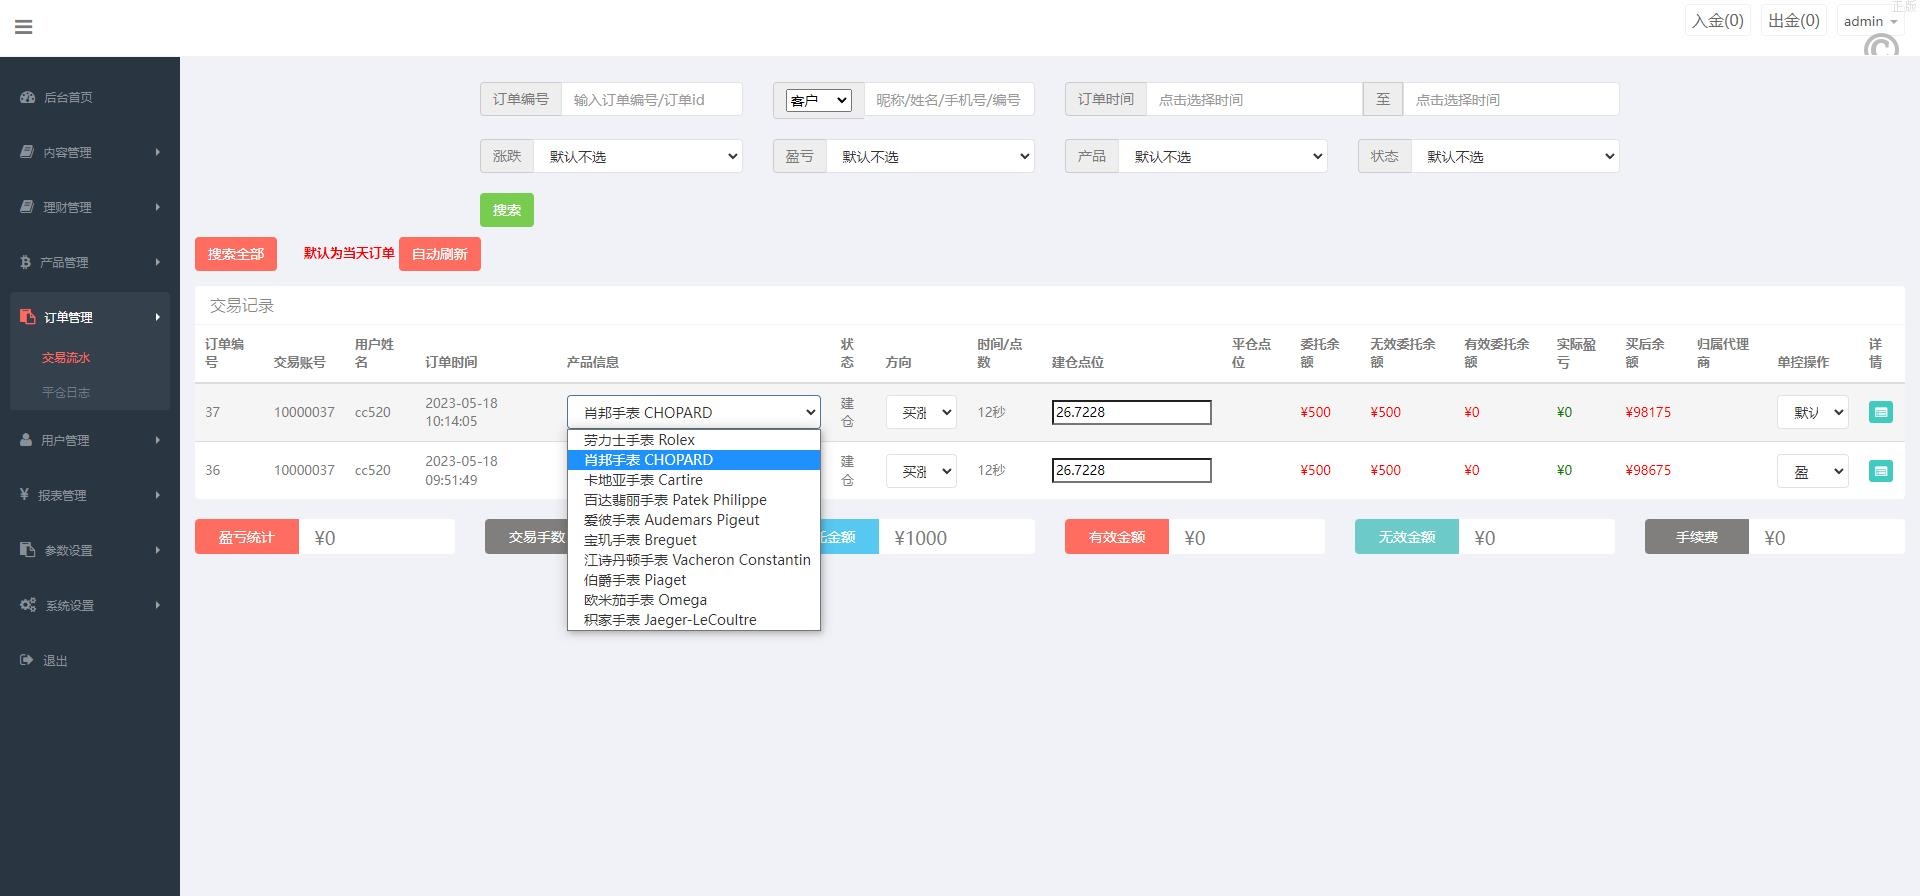
Task: Click the hamburger menu icon
Action: 24,27
